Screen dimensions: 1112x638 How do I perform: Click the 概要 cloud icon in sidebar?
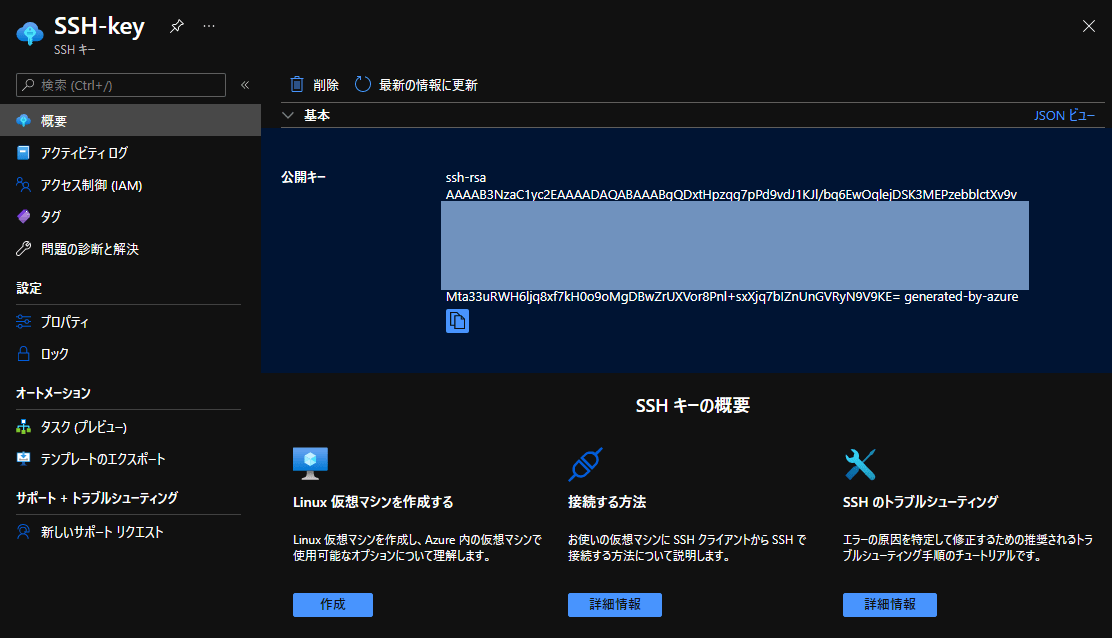click(x=23, y=121)
